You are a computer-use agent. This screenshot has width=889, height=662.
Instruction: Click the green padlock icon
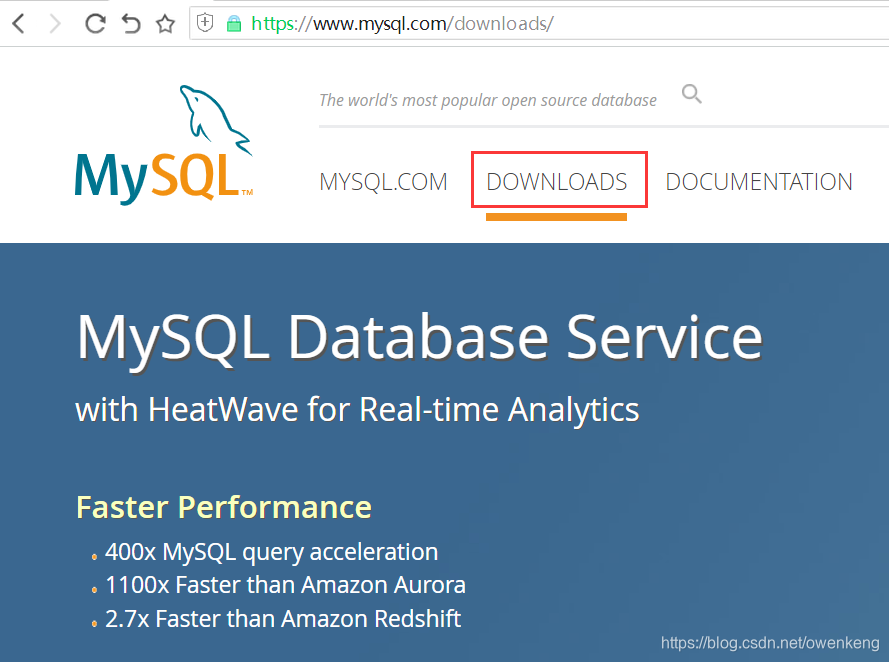point(234,24)
